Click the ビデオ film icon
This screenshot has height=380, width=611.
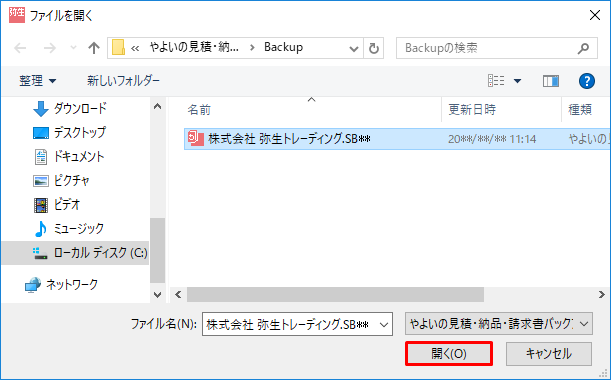tap(41, 205)
